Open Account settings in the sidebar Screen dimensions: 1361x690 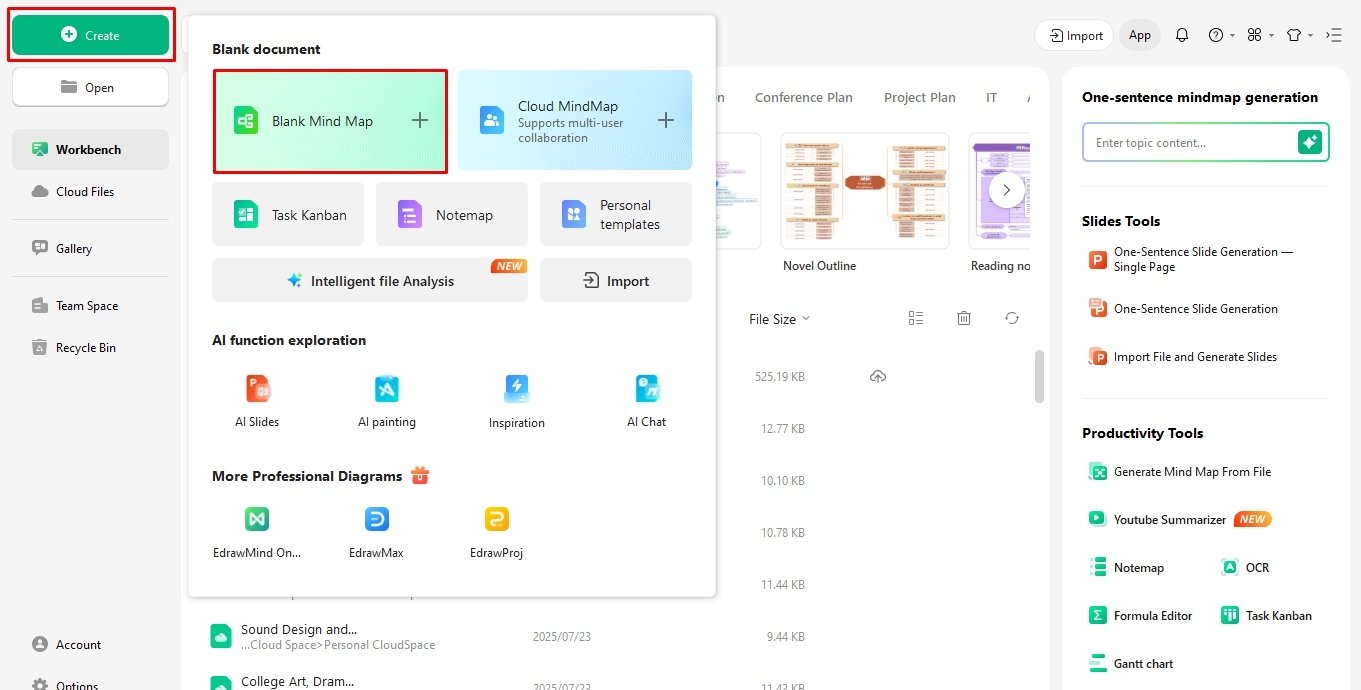(90, 644)
